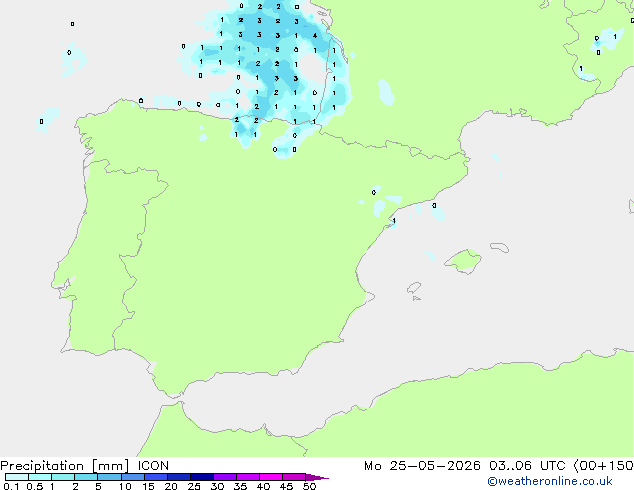This screenshot has width=634, height=490.
Task: Click the legend label "10"
Action: pos(125,486)
